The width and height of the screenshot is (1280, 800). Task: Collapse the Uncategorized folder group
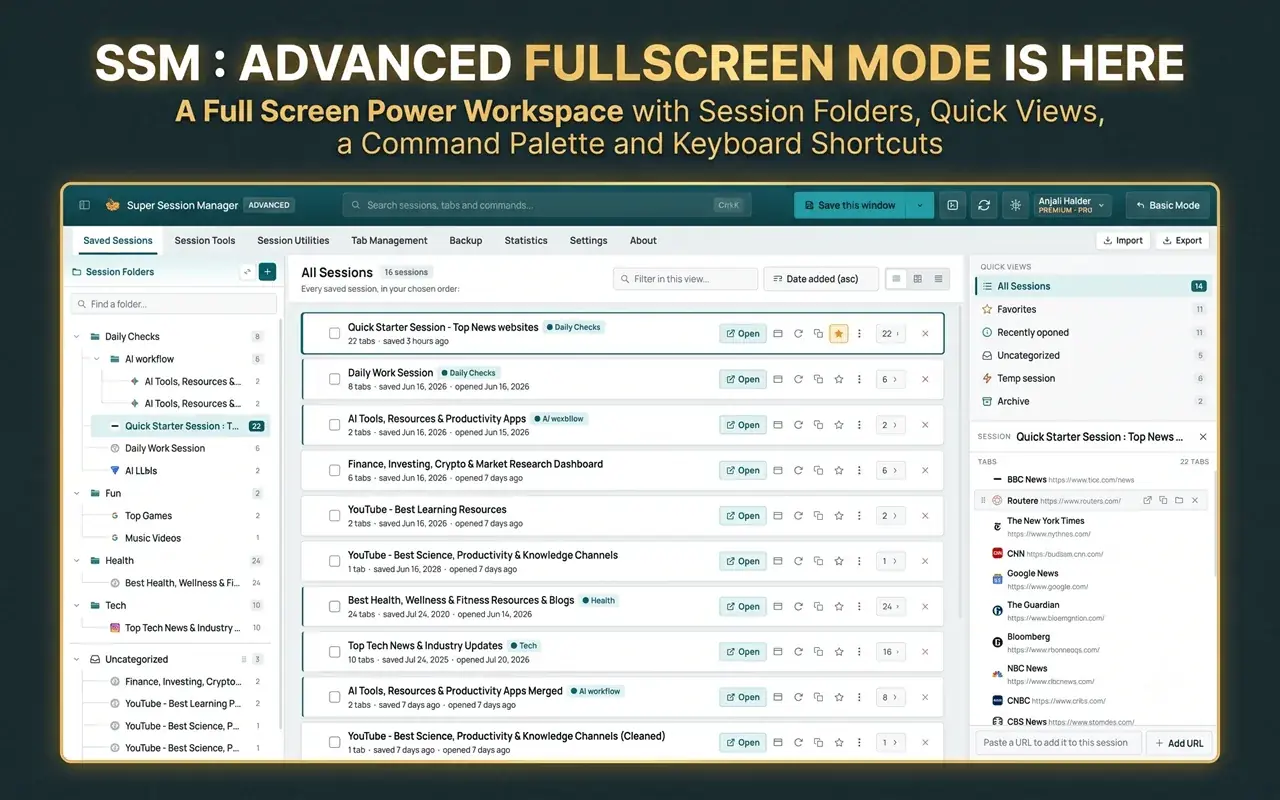(x=77, y=660)
